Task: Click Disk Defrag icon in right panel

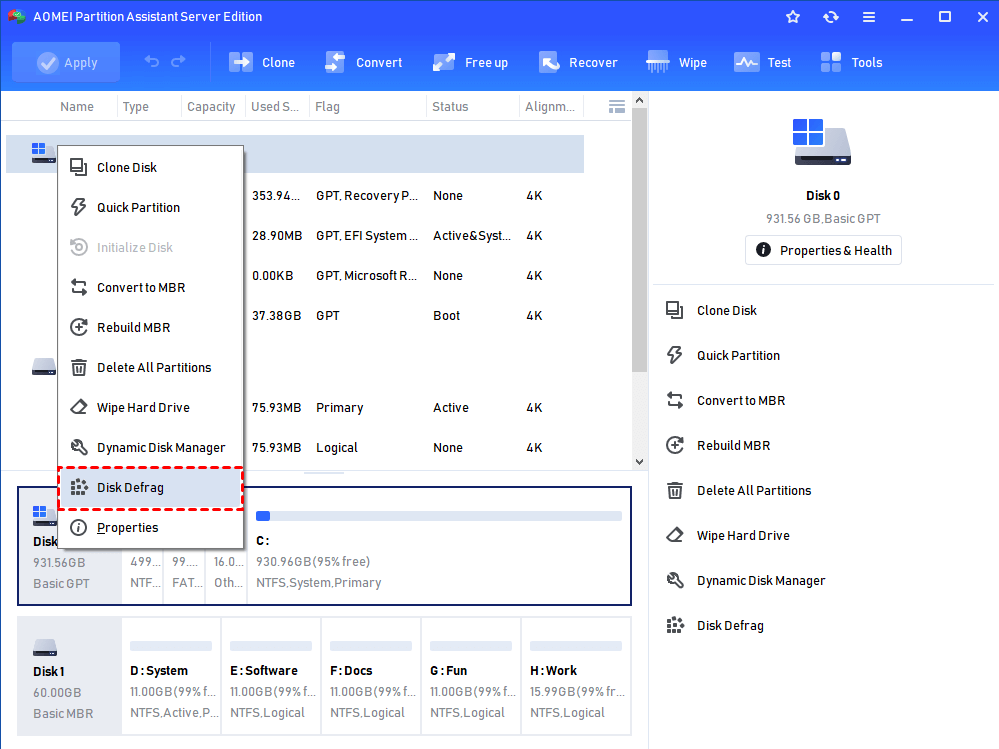Action: pyautogui.click(x=675, y=625)
